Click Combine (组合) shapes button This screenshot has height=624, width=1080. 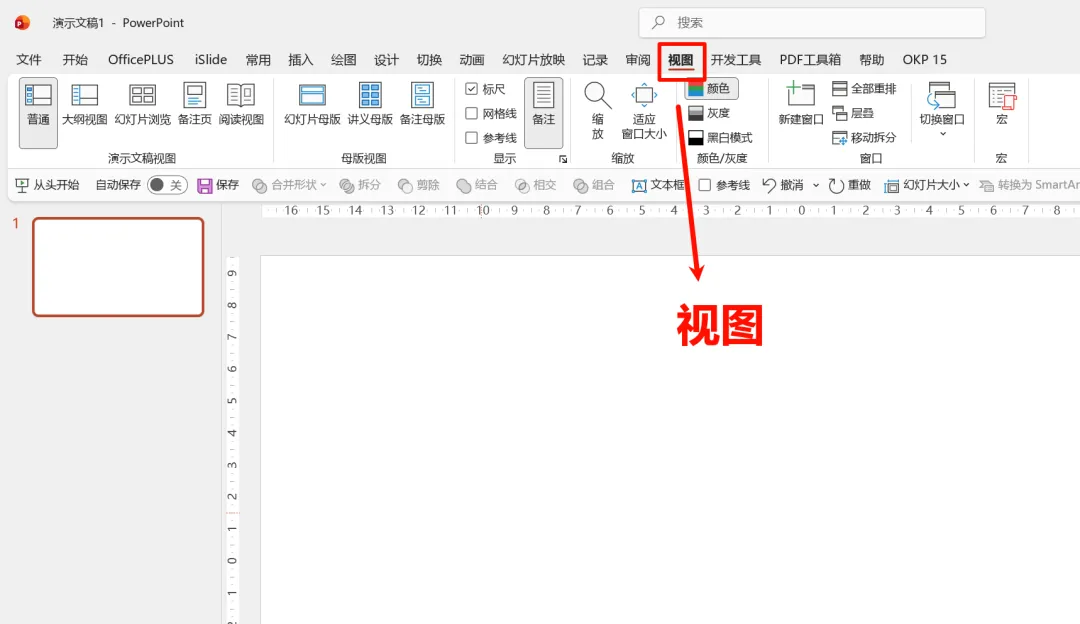[x=594, y=185]
